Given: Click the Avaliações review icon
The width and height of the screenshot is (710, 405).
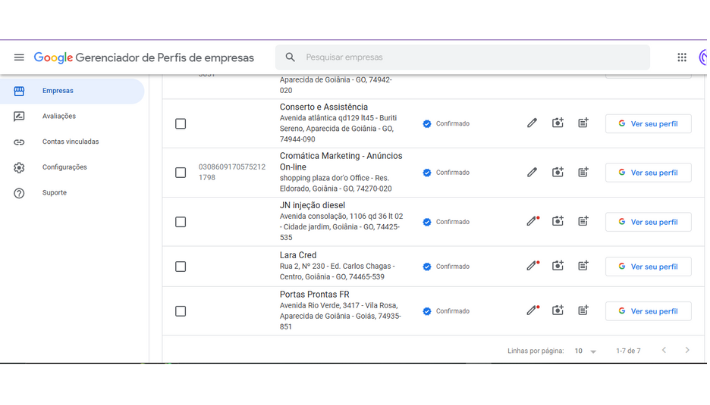Looking at the screenshot, I should click(19, 116).
